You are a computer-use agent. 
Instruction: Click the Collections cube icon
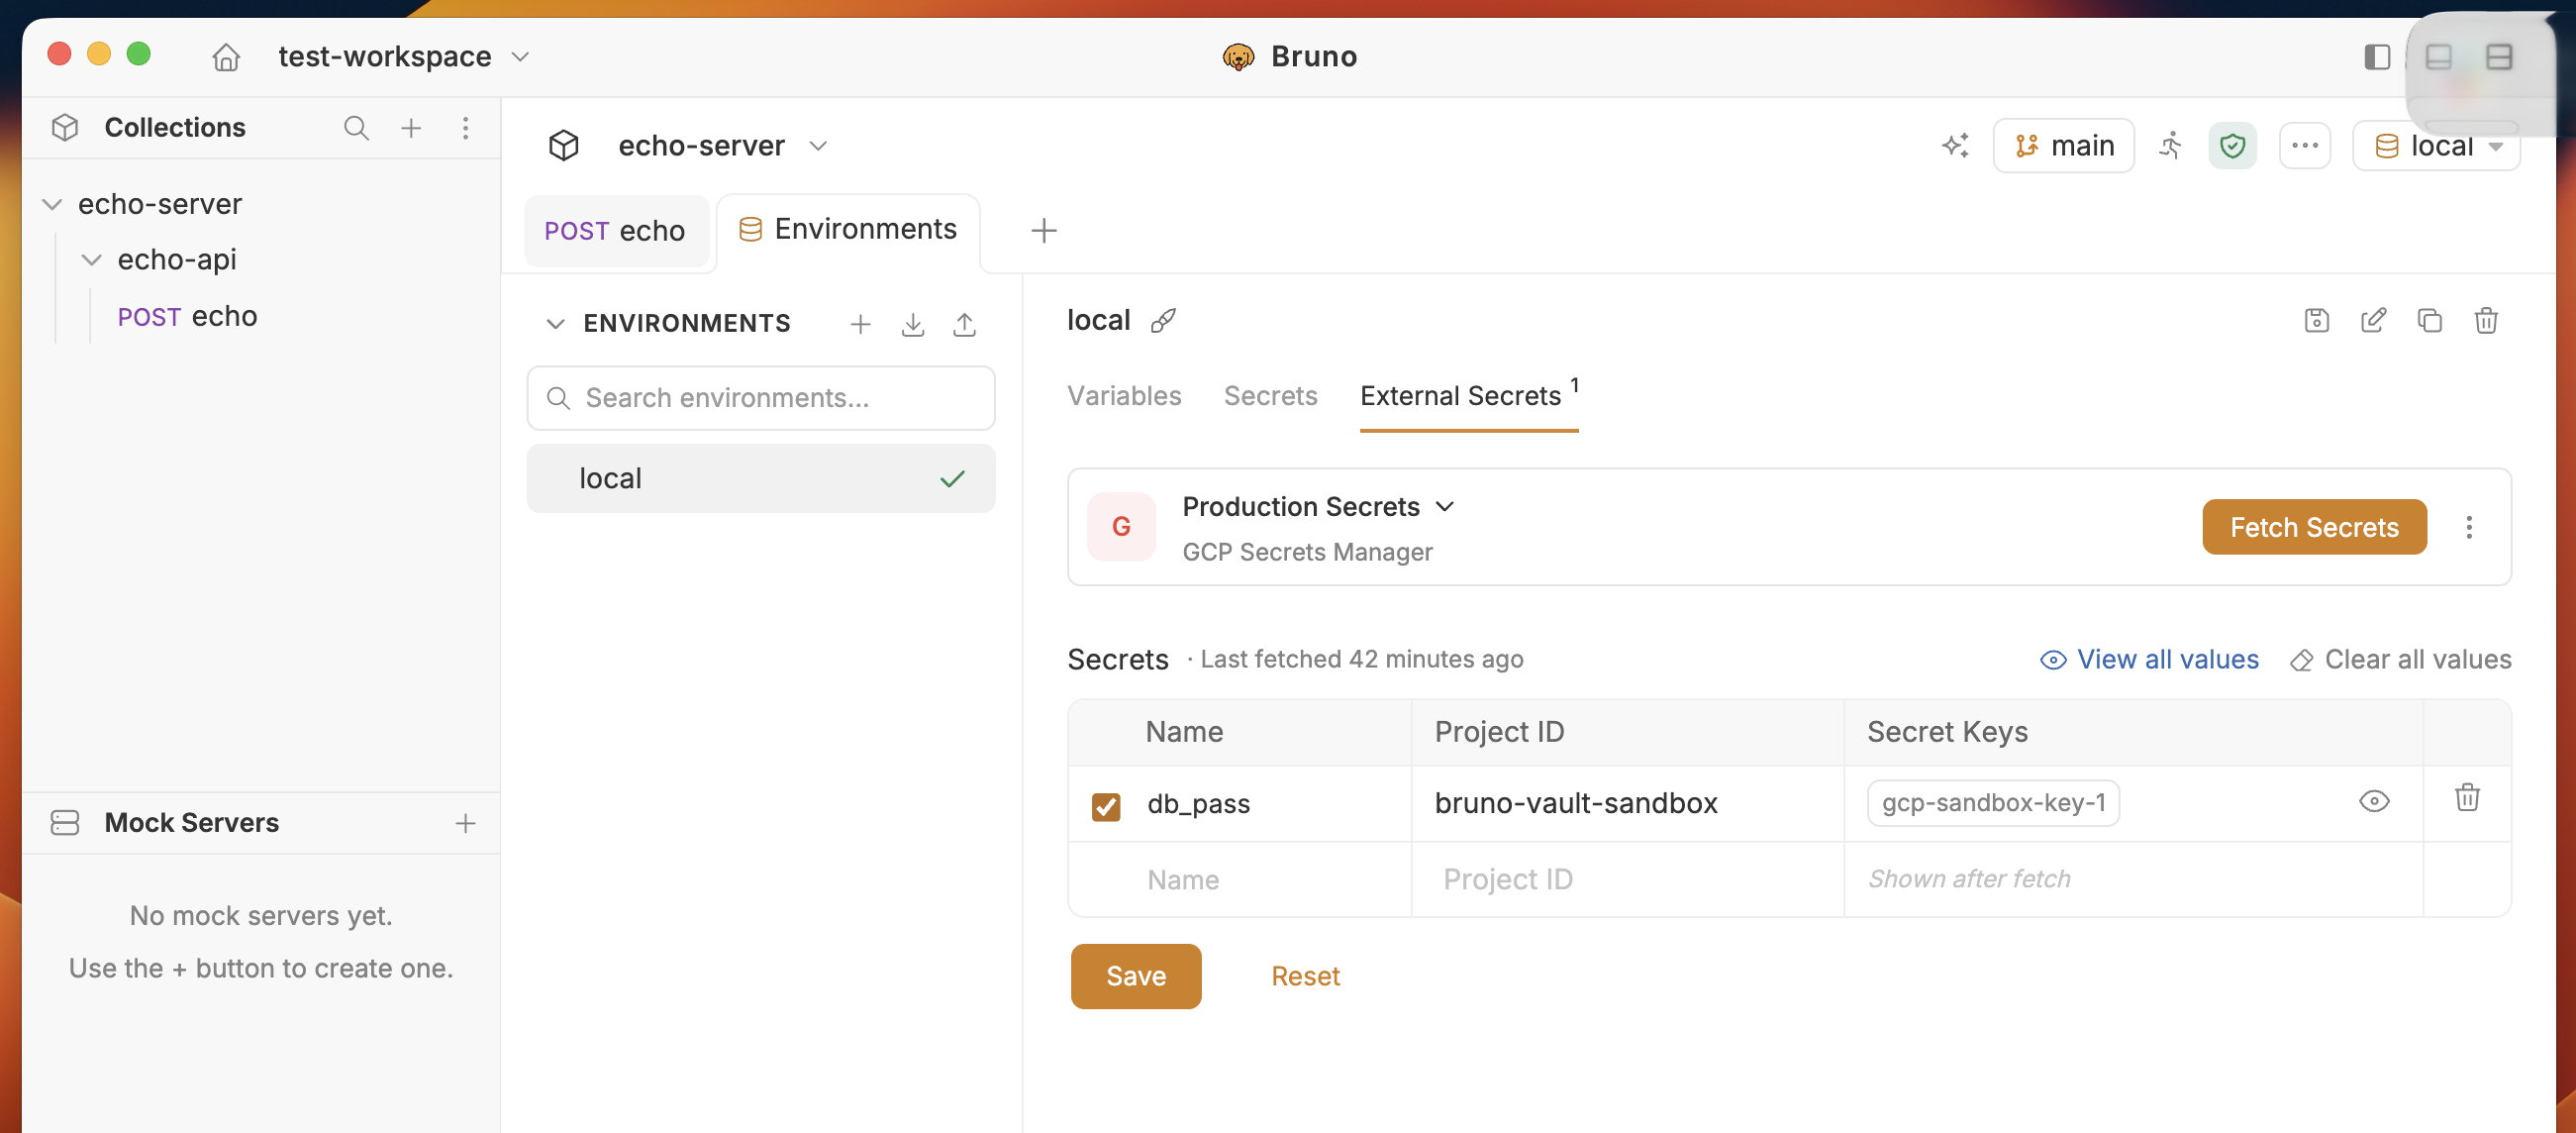pos(65,128)
